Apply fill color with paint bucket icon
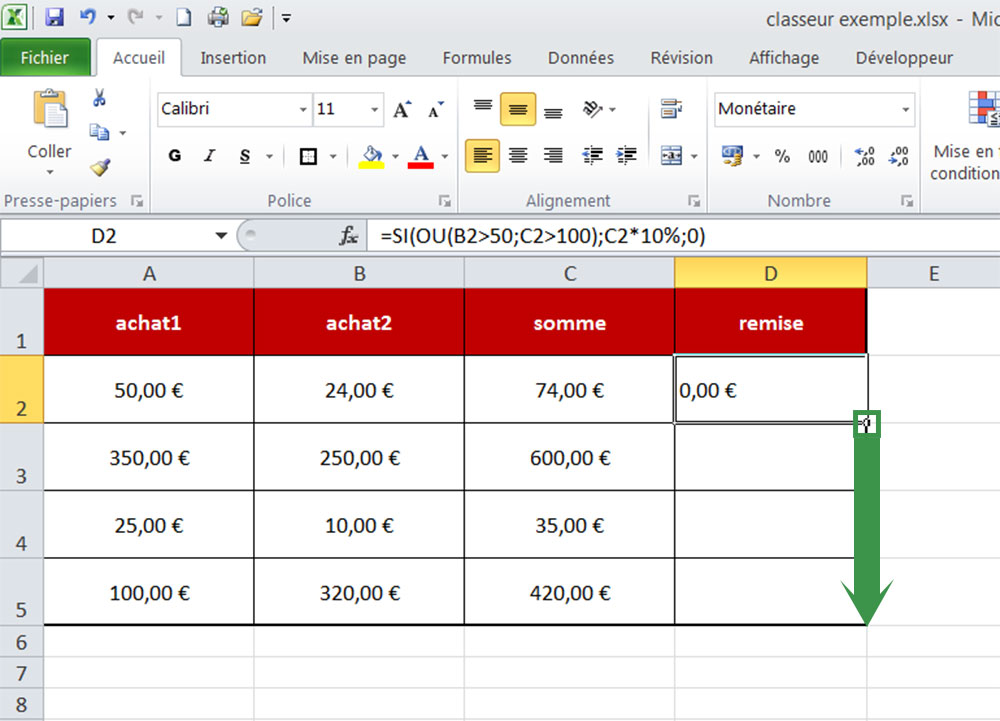 coord(372,156)
